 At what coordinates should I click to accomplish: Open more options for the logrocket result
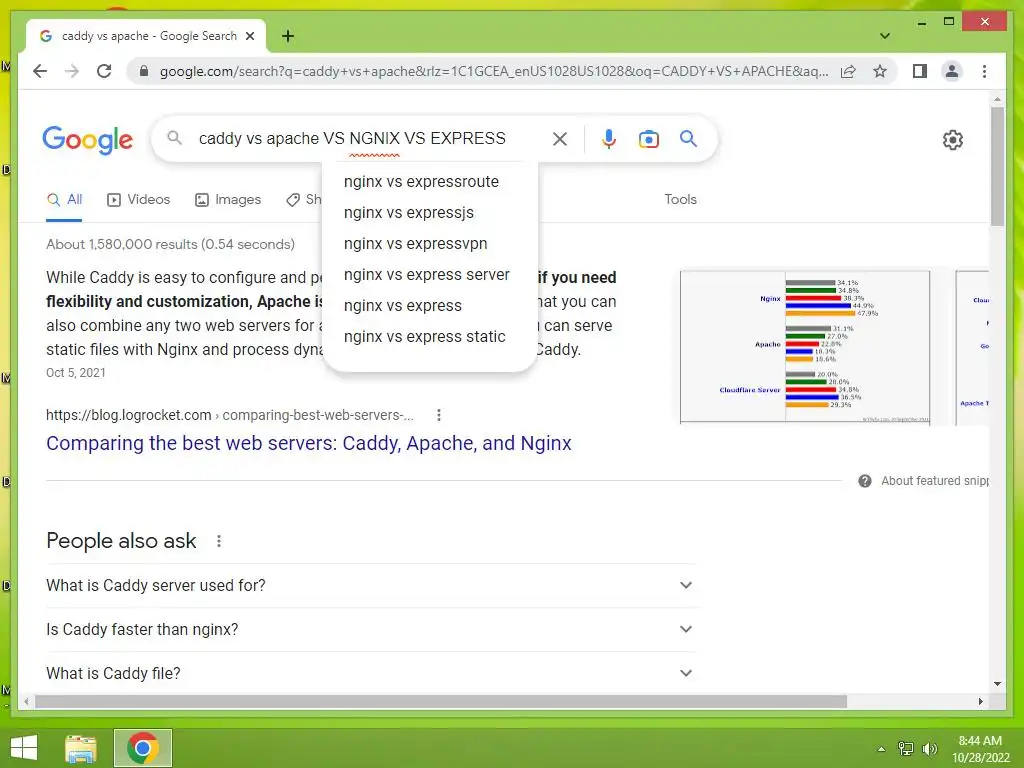[439, 415]
